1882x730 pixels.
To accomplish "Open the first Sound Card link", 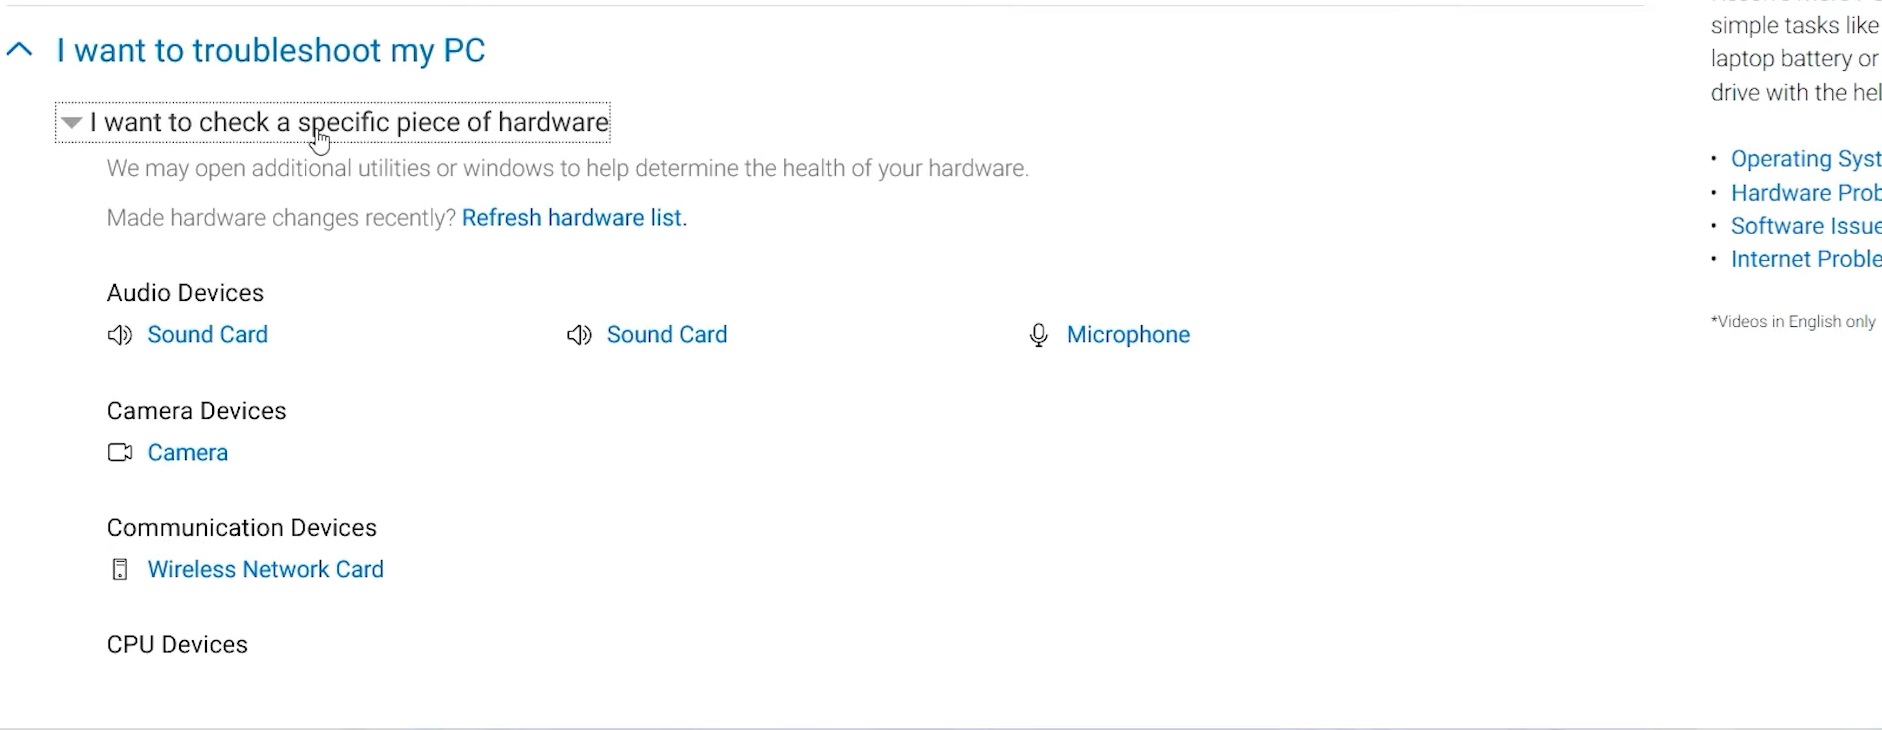I will coord(207,335).
